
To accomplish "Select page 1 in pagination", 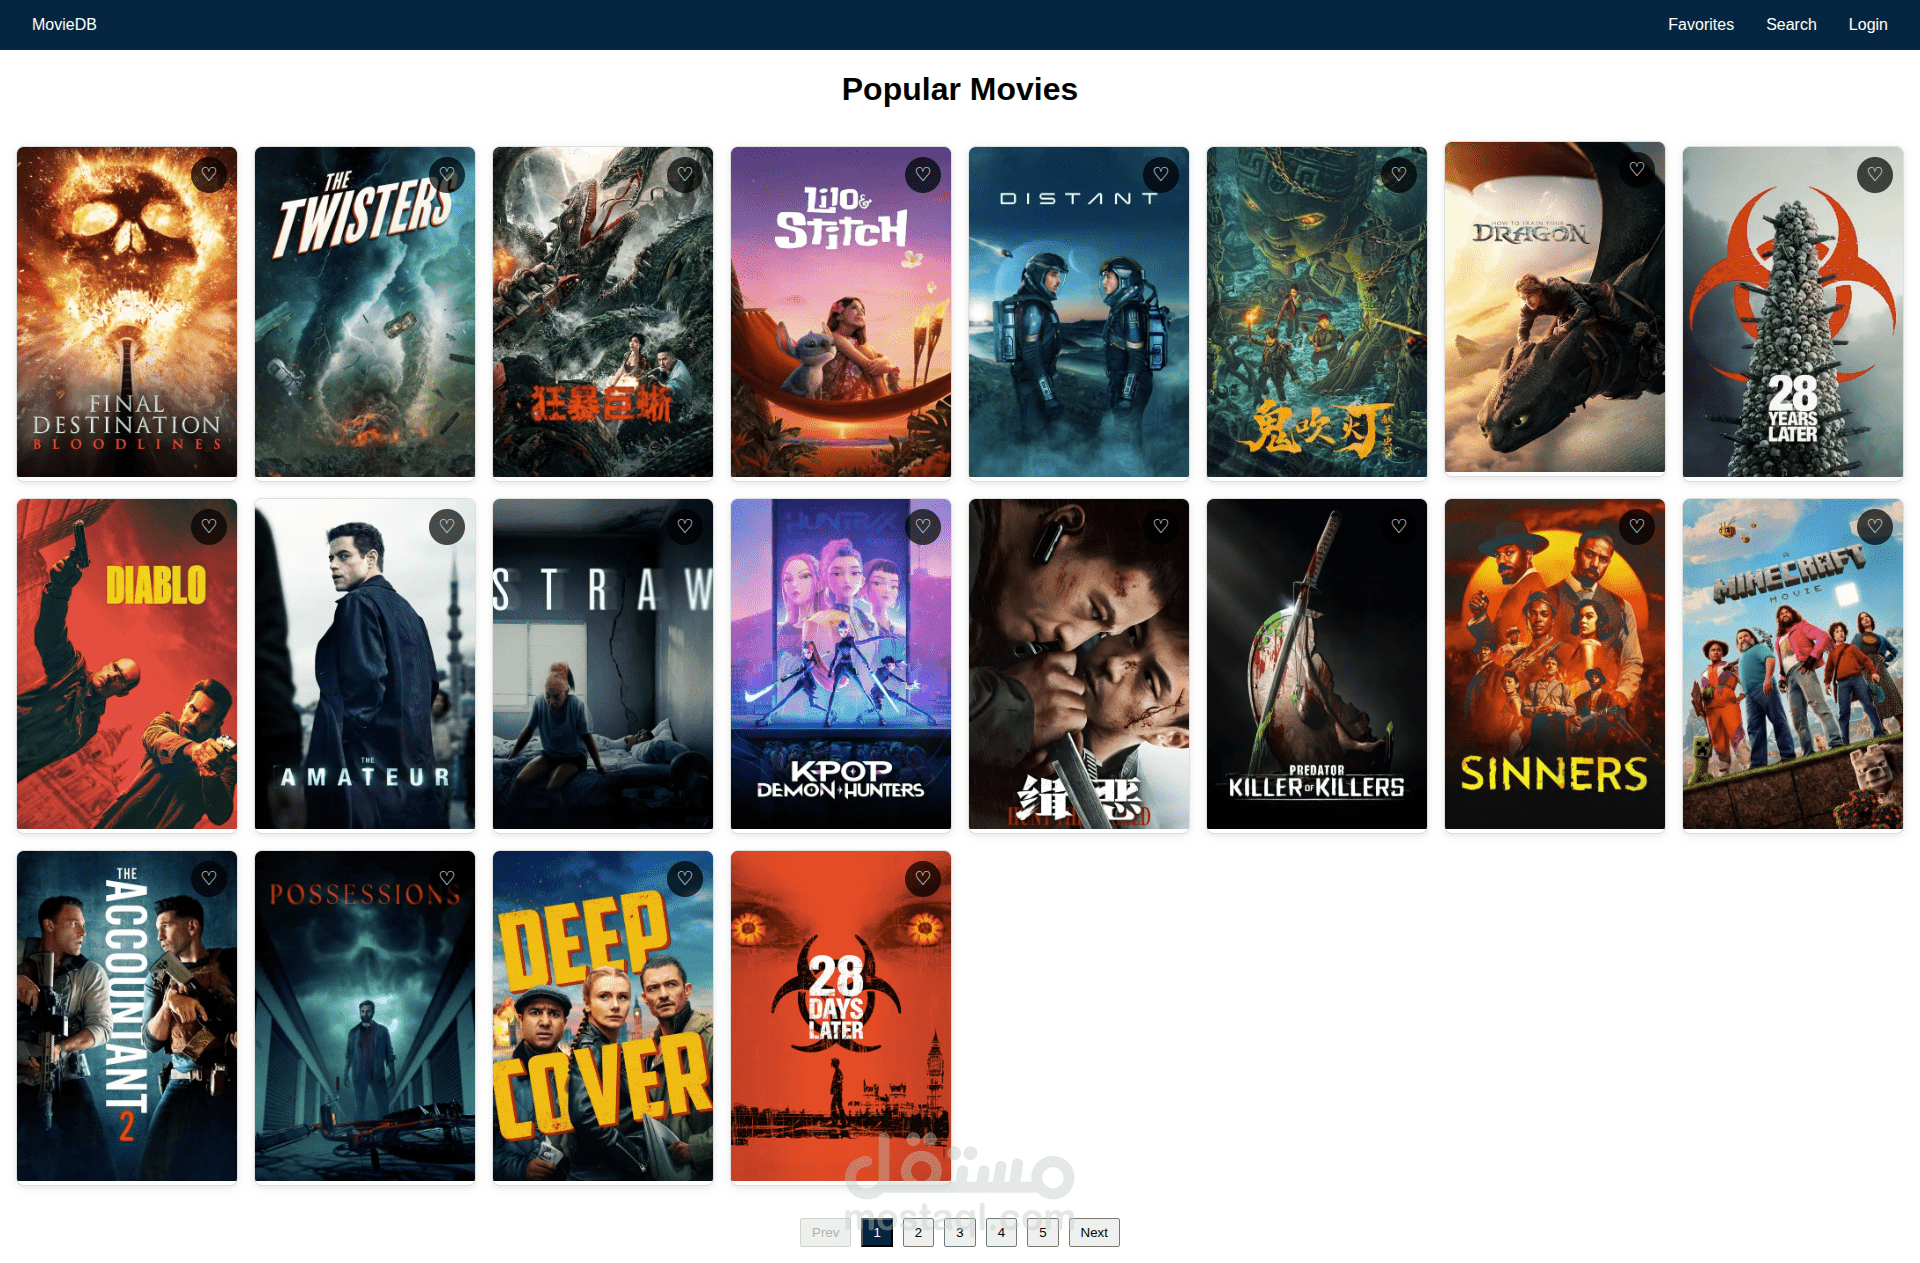I will coord(877,1233).
